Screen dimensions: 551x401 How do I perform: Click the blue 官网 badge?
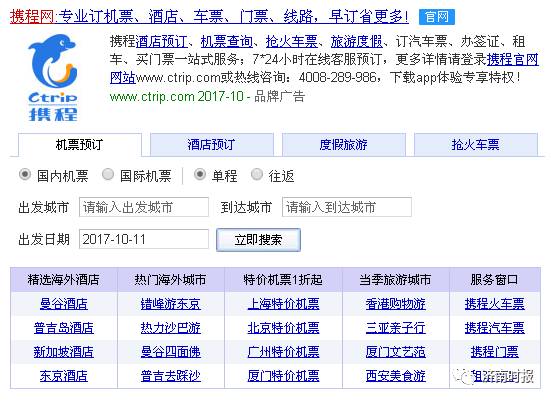pyautogui.click(x=437, y=17)
